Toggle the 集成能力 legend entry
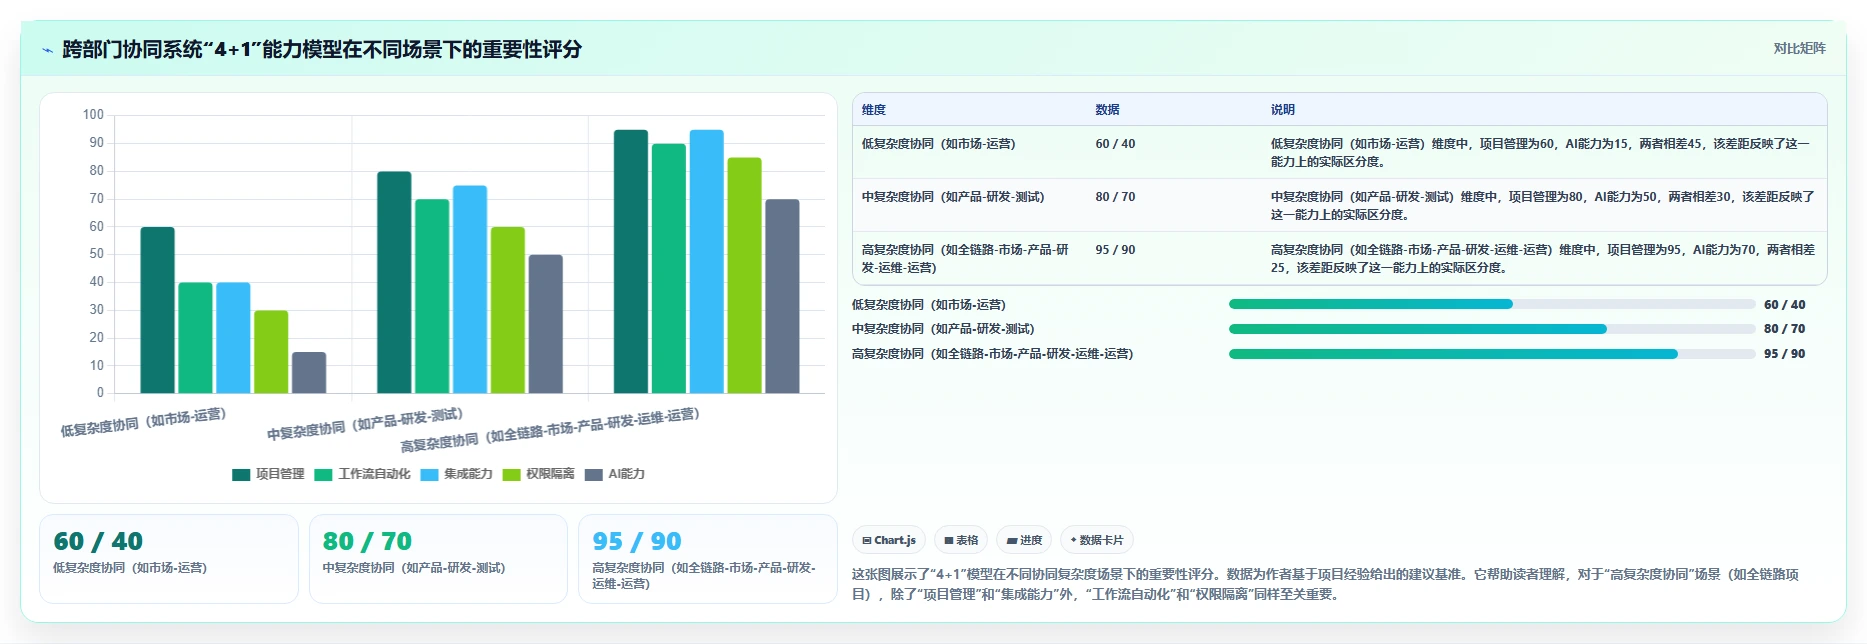Screen dimensions: 1867x644 [x=456, y=474]
